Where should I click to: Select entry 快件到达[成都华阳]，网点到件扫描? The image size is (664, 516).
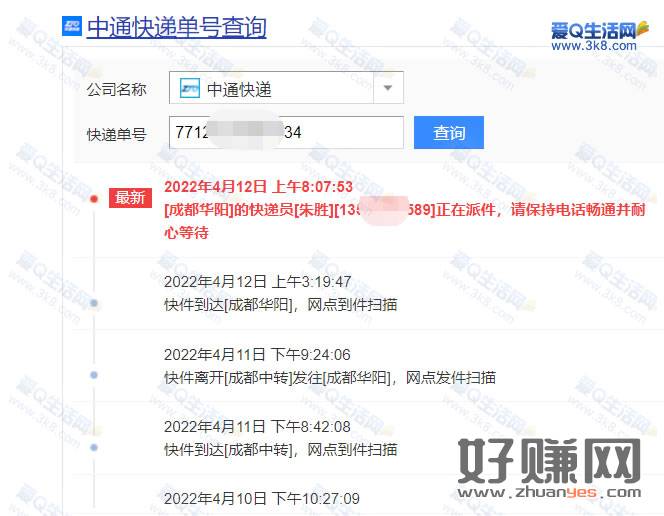tap(280, 304)
